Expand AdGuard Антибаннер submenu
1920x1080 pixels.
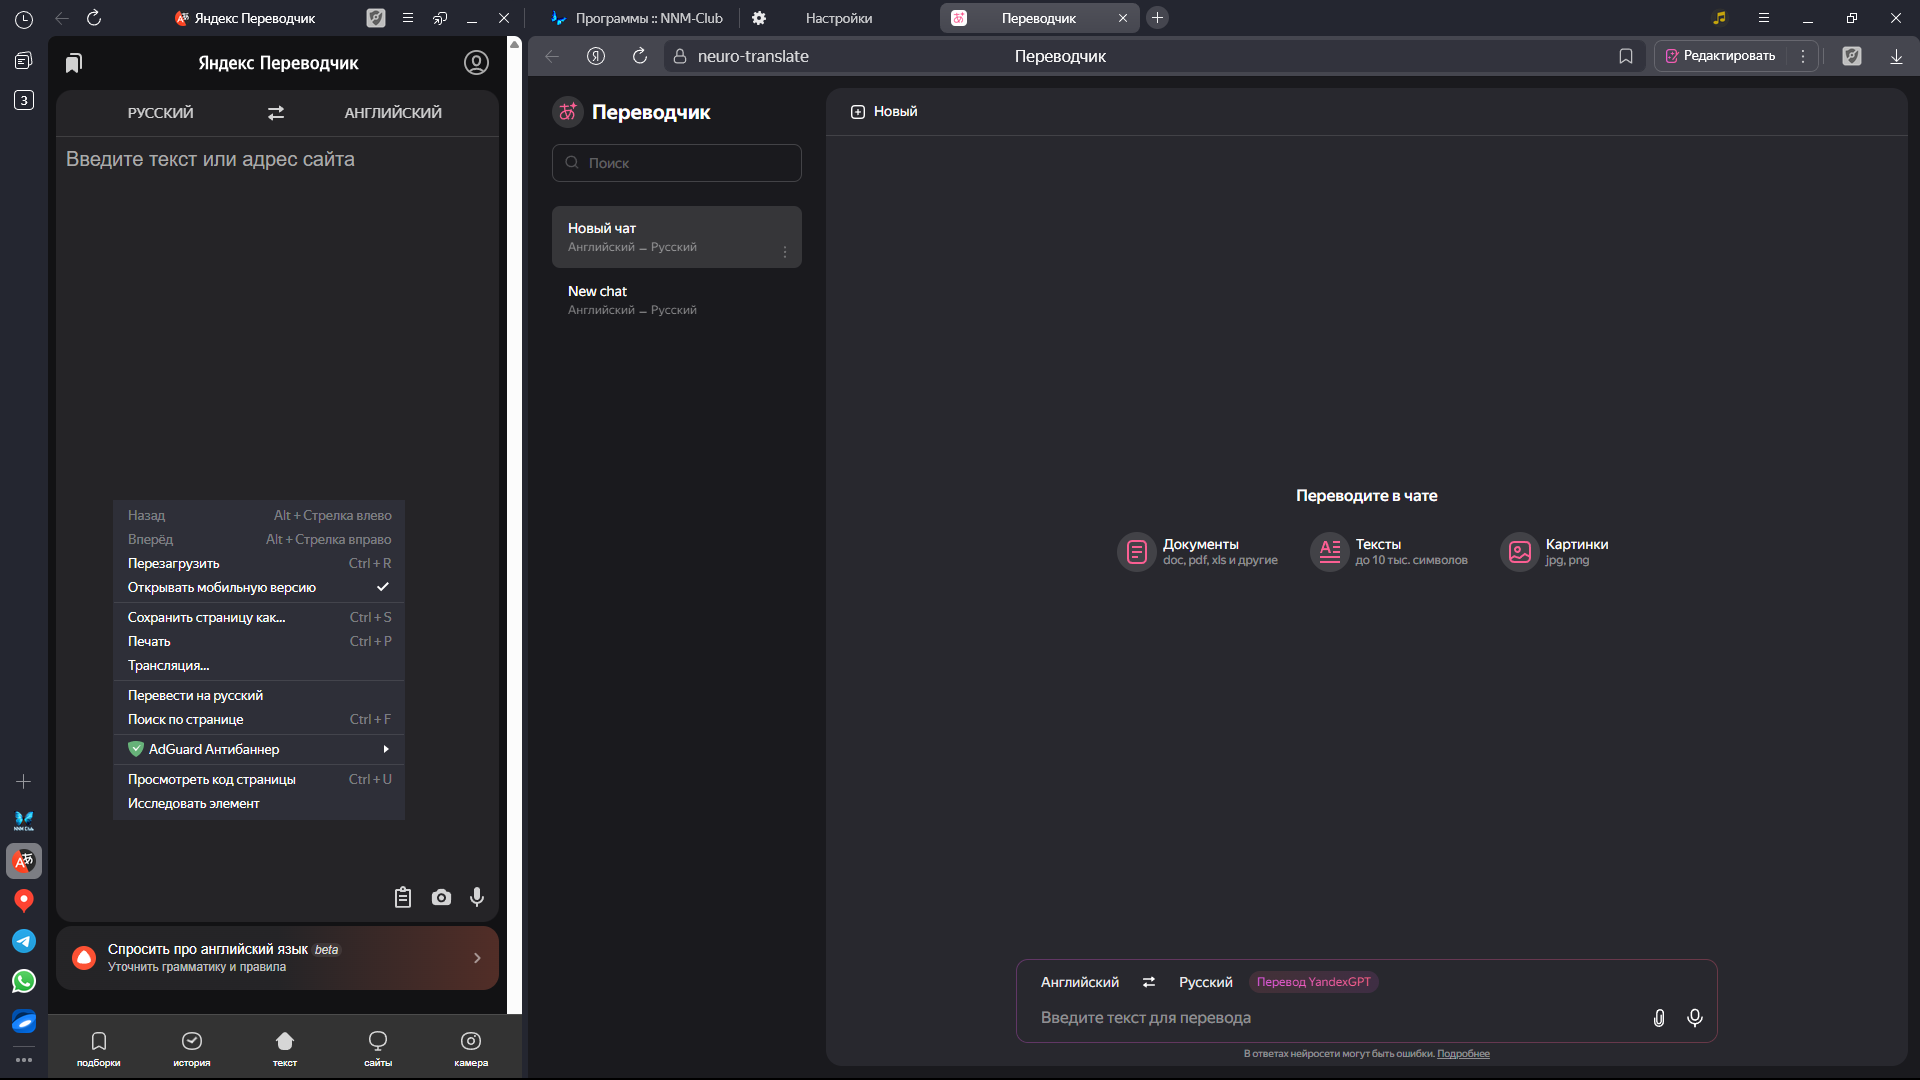259,750
